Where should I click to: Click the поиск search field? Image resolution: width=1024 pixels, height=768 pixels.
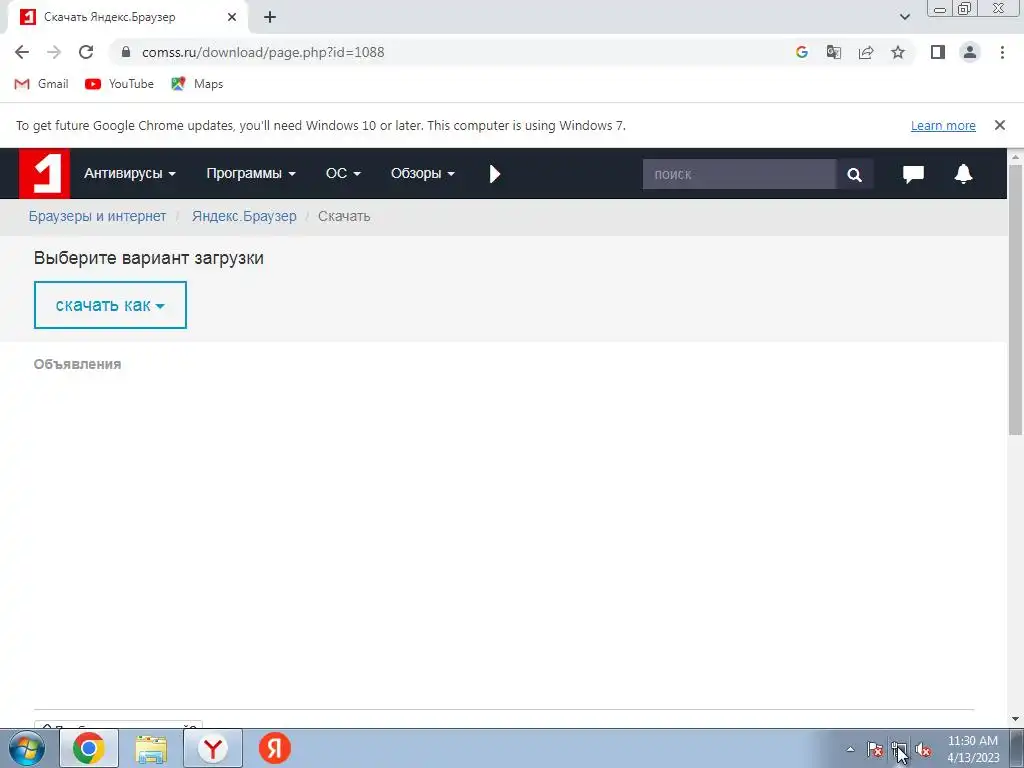pos(739,174)
